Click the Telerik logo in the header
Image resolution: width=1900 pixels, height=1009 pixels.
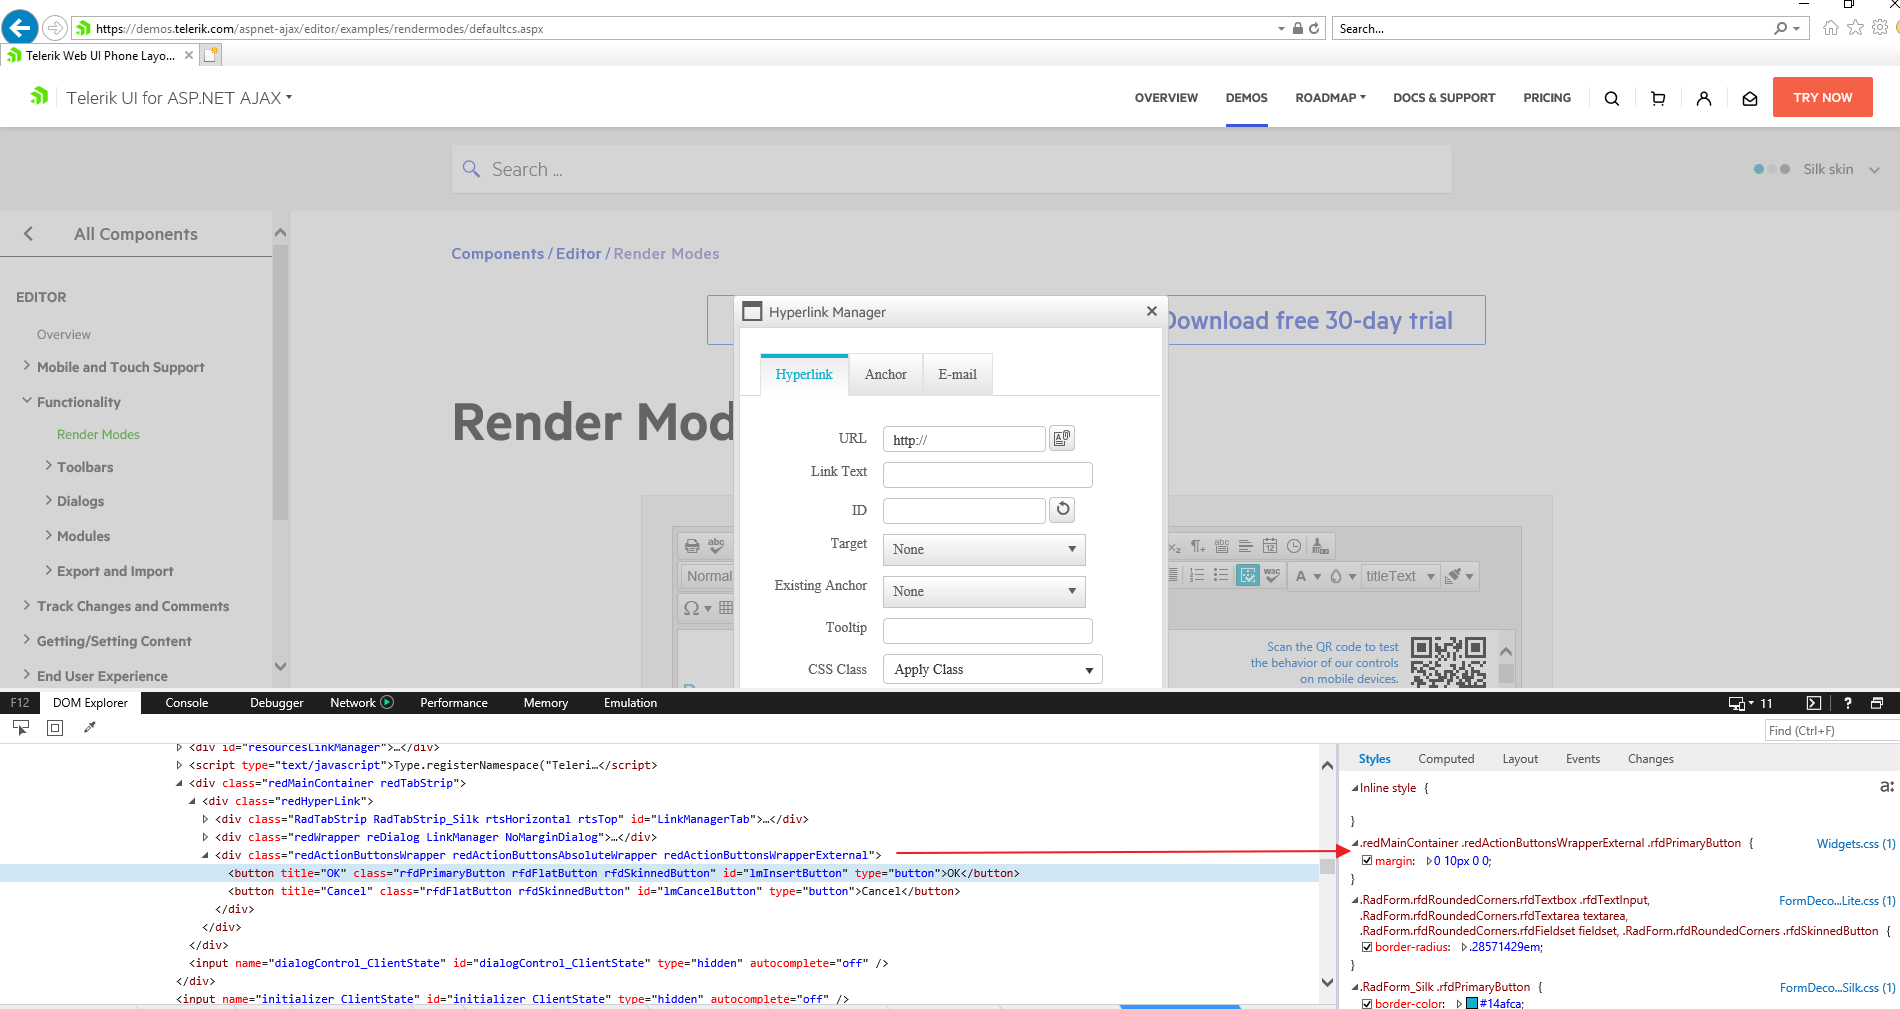[39, 96]
